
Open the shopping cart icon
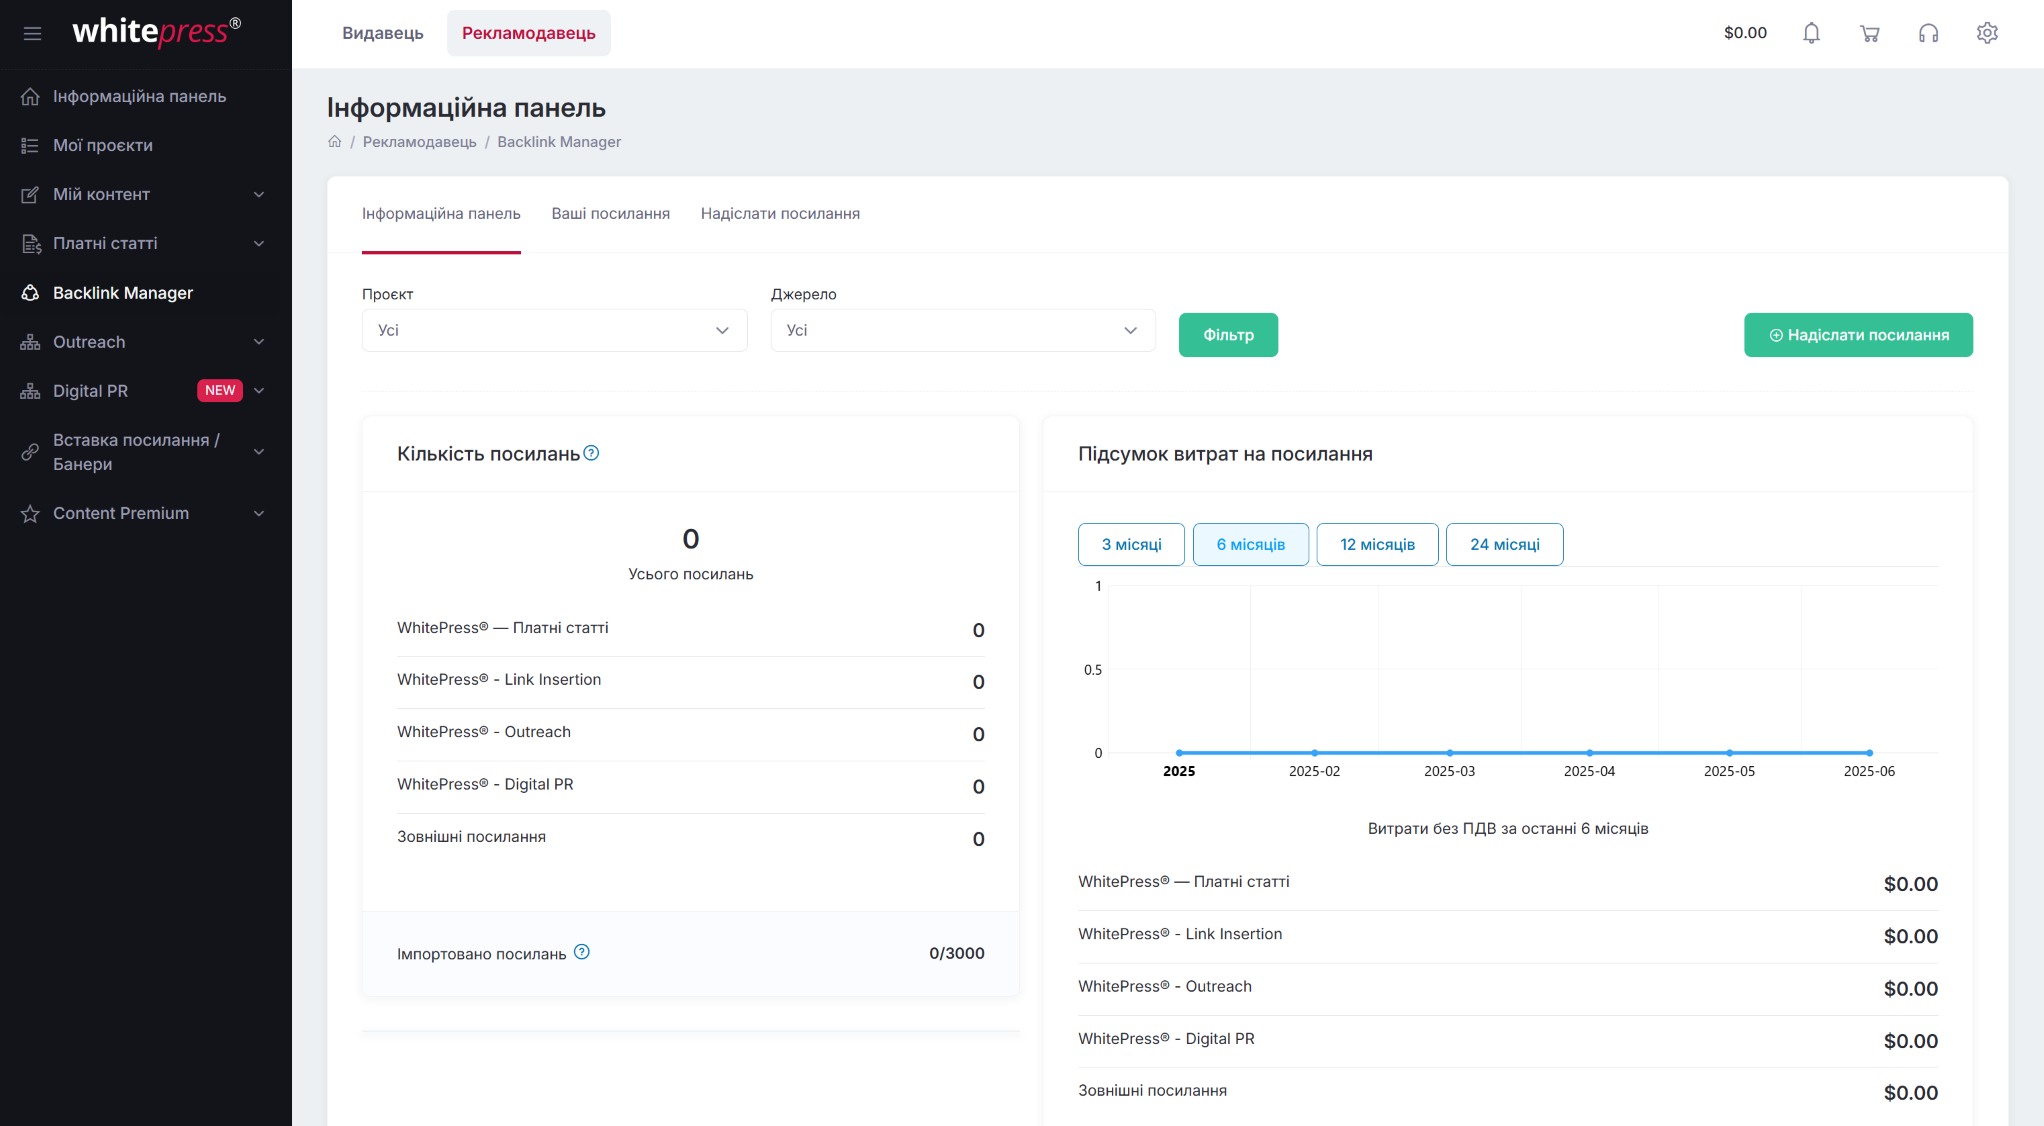1869,33
